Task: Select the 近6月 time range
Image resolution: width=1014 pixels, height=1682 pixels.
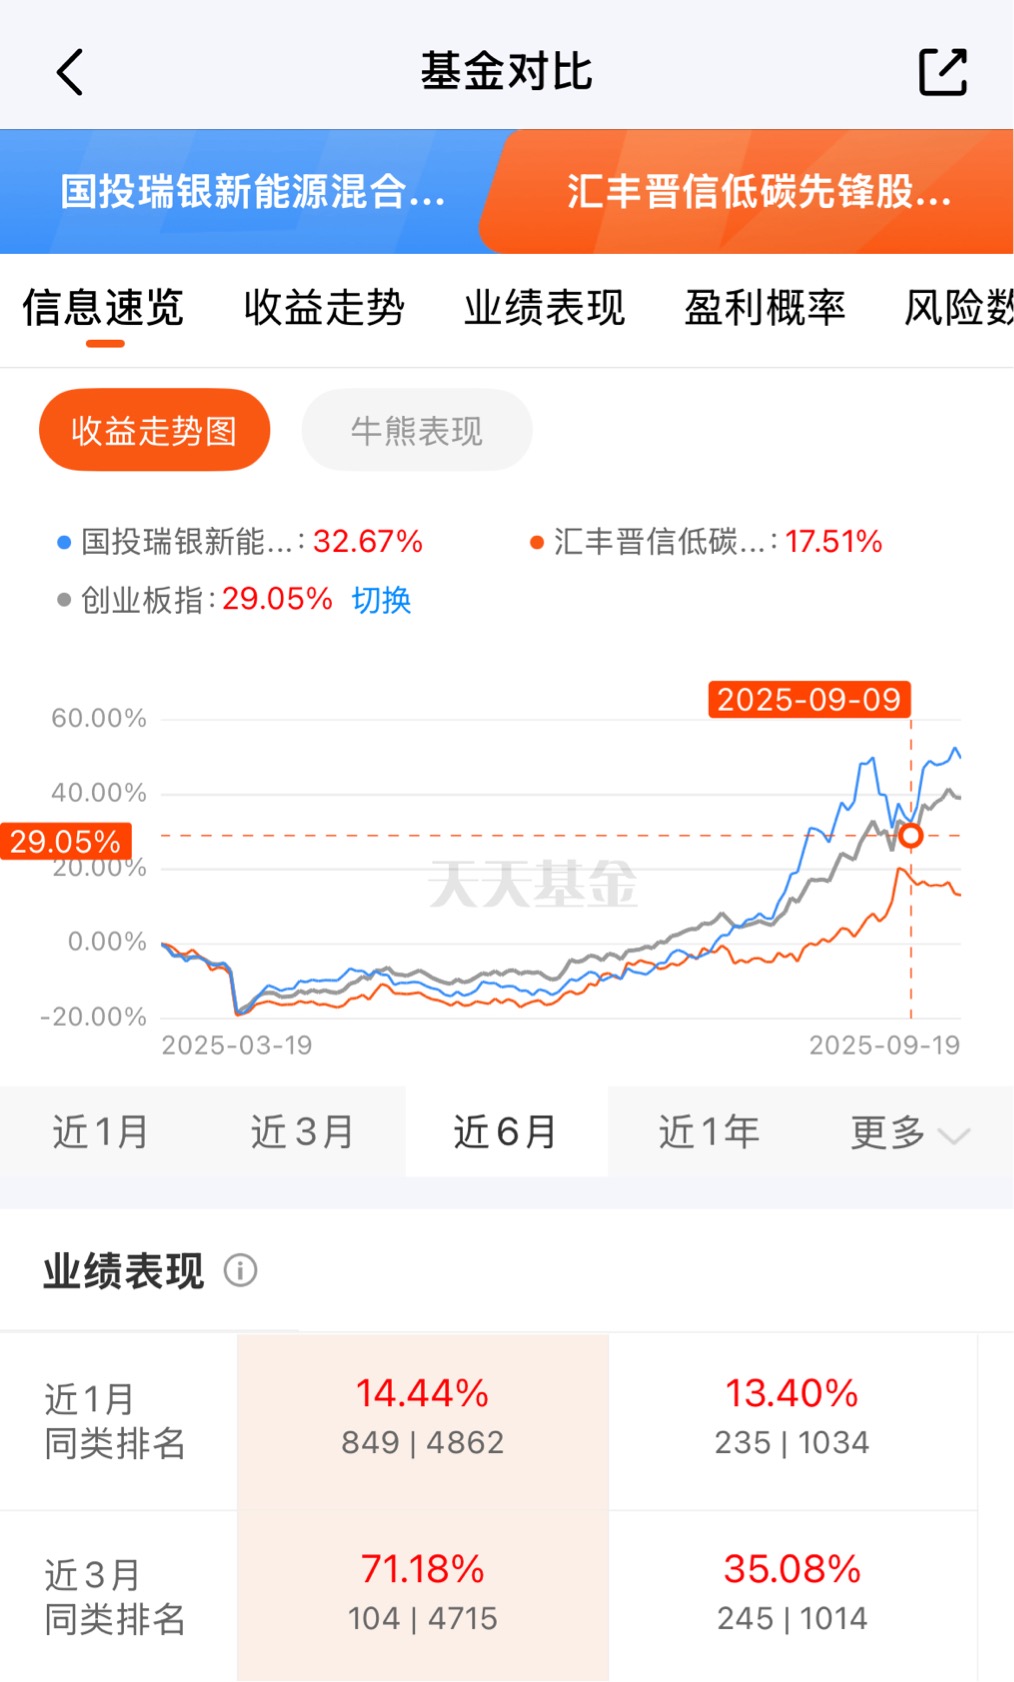Action: pos(506,1132)
